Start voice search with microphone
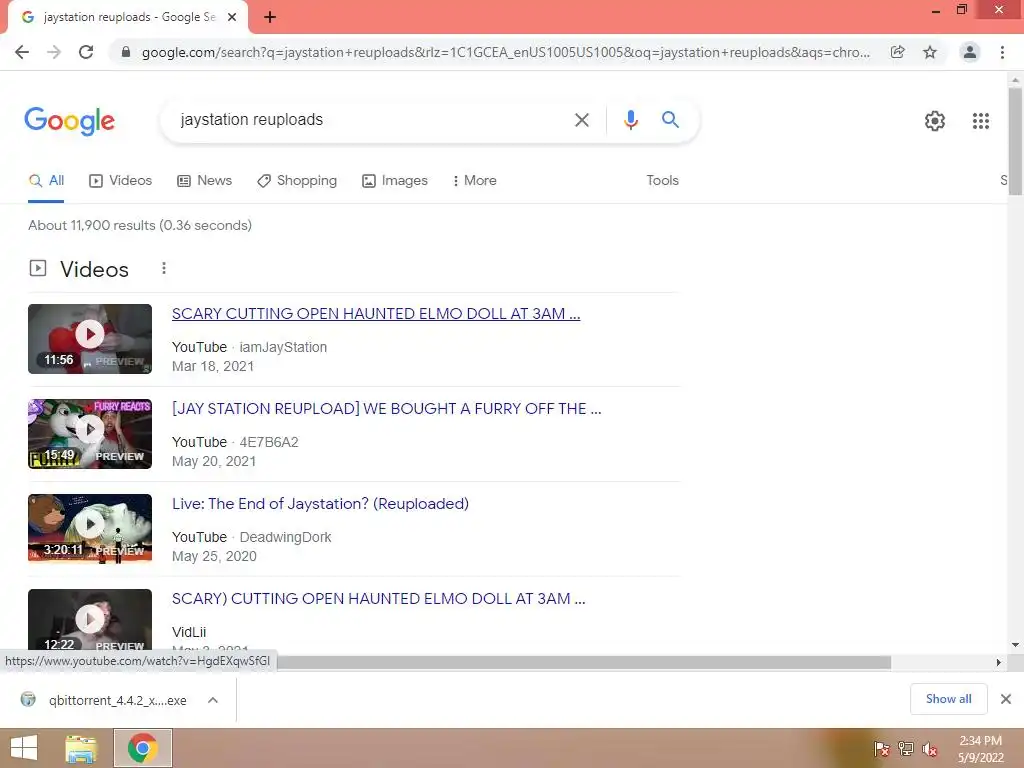 coord(630,120)
